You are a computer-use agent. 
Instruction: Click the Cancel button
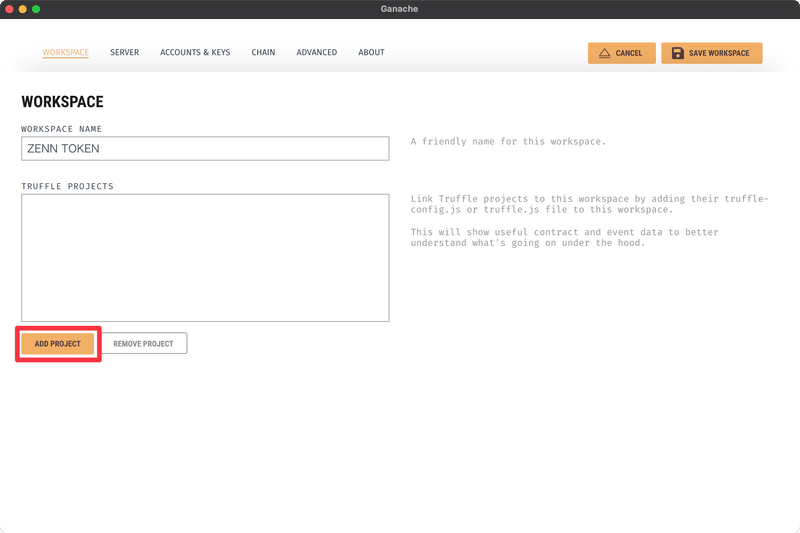pyautogui.click(x=621, y=53)
